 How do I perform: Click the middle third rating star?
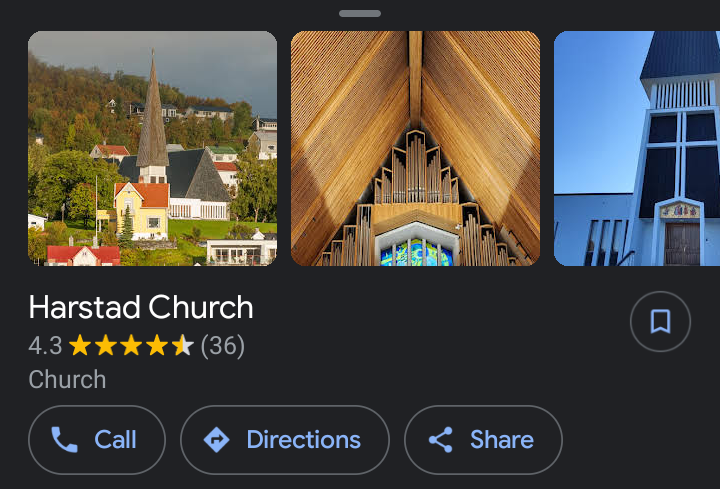131,346
